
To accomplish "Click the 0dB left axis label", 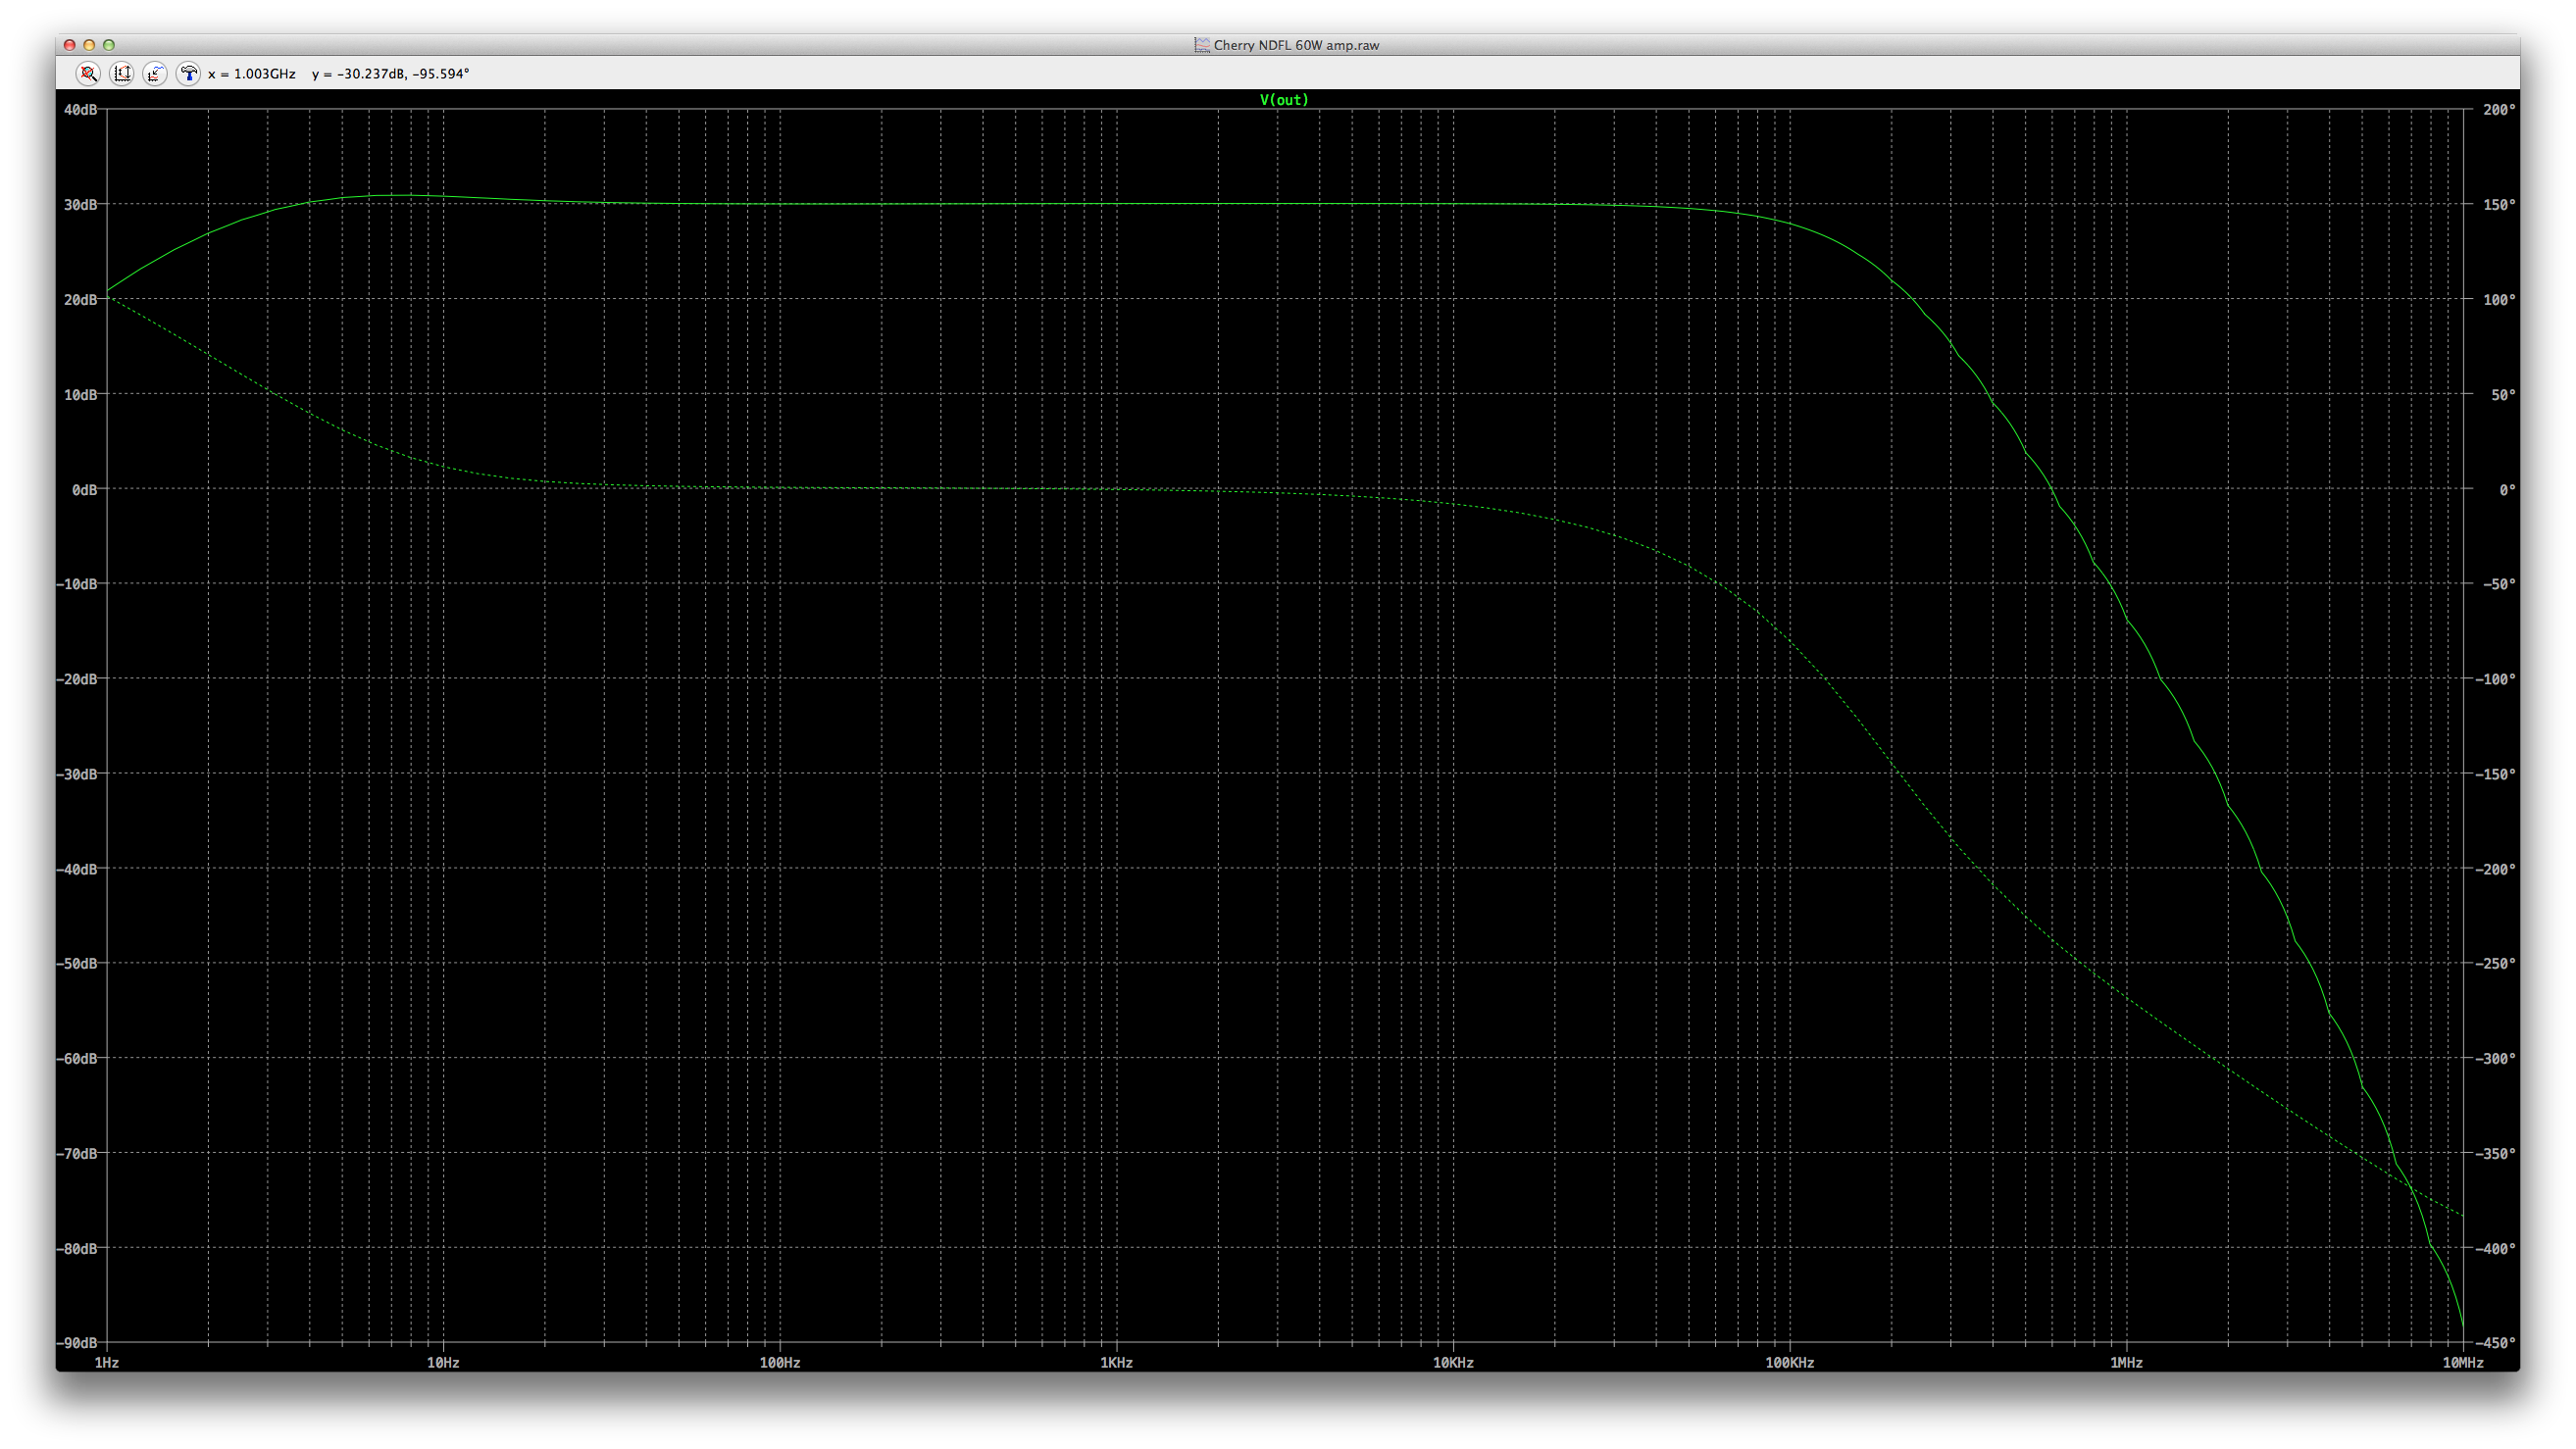I will [x=84, y=490].
